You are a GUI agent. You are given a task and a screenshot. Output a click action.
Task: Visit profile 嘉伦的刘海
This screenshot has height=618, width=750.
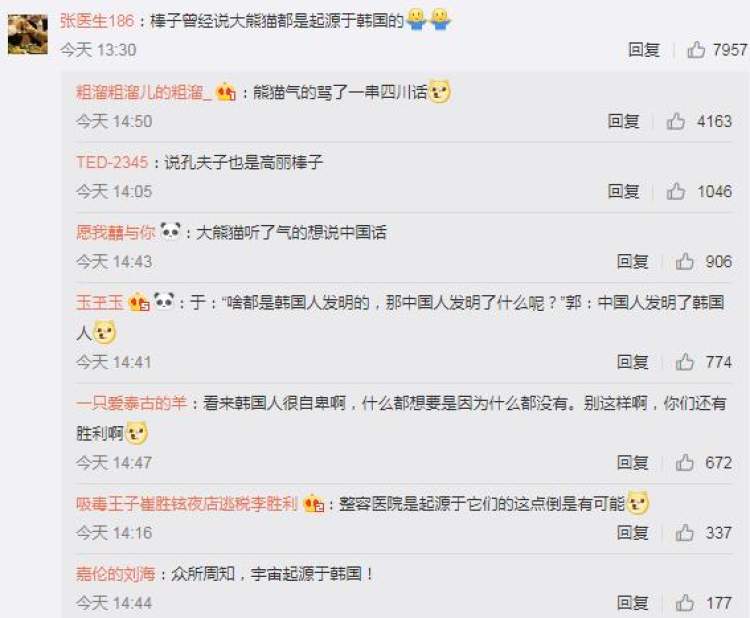tap(116, 573)
